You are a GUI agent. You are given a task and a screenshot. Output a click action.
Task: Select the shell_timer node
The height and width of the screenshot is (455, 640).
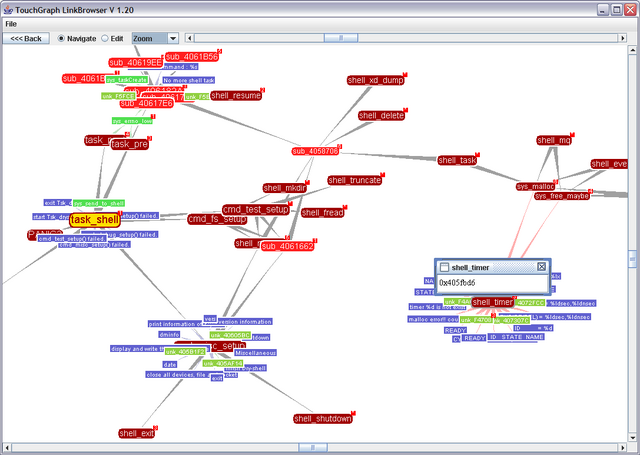click(x=492, y=302)
